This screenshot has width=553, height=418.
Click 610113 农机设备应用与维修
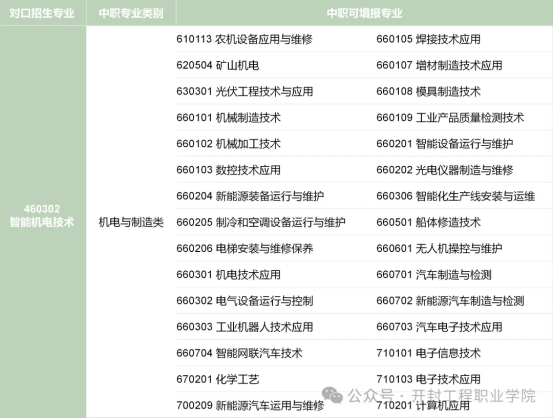(244, 39)
